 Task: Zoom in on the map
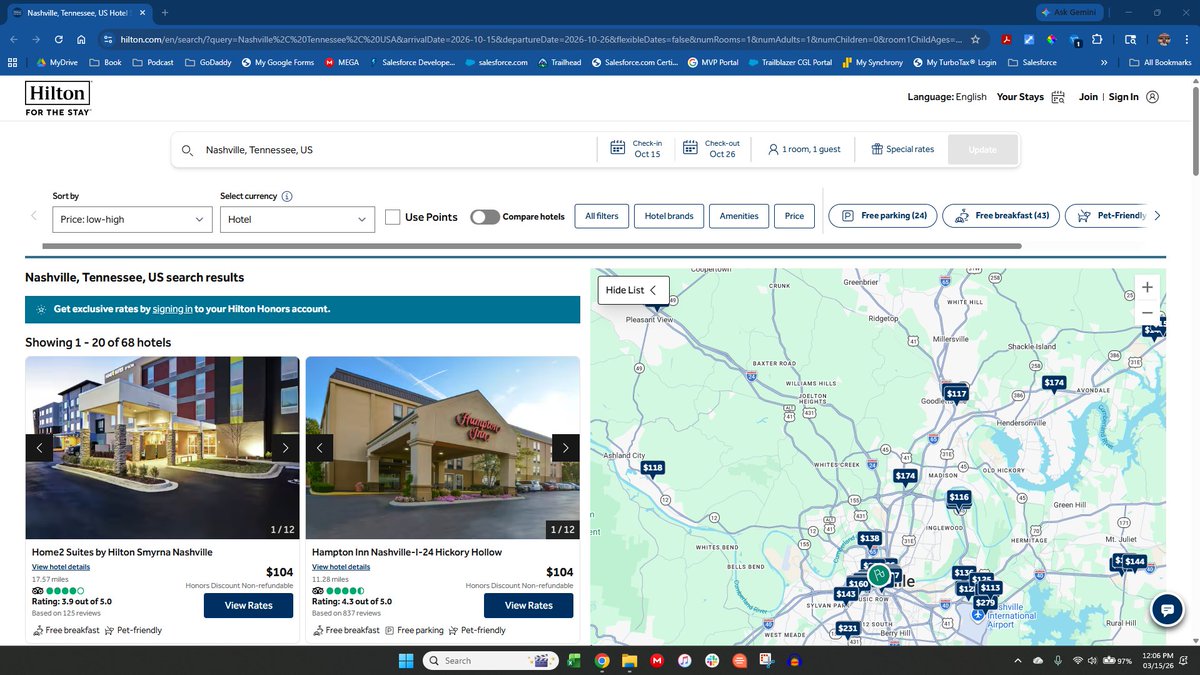[x=1147, y=287]
